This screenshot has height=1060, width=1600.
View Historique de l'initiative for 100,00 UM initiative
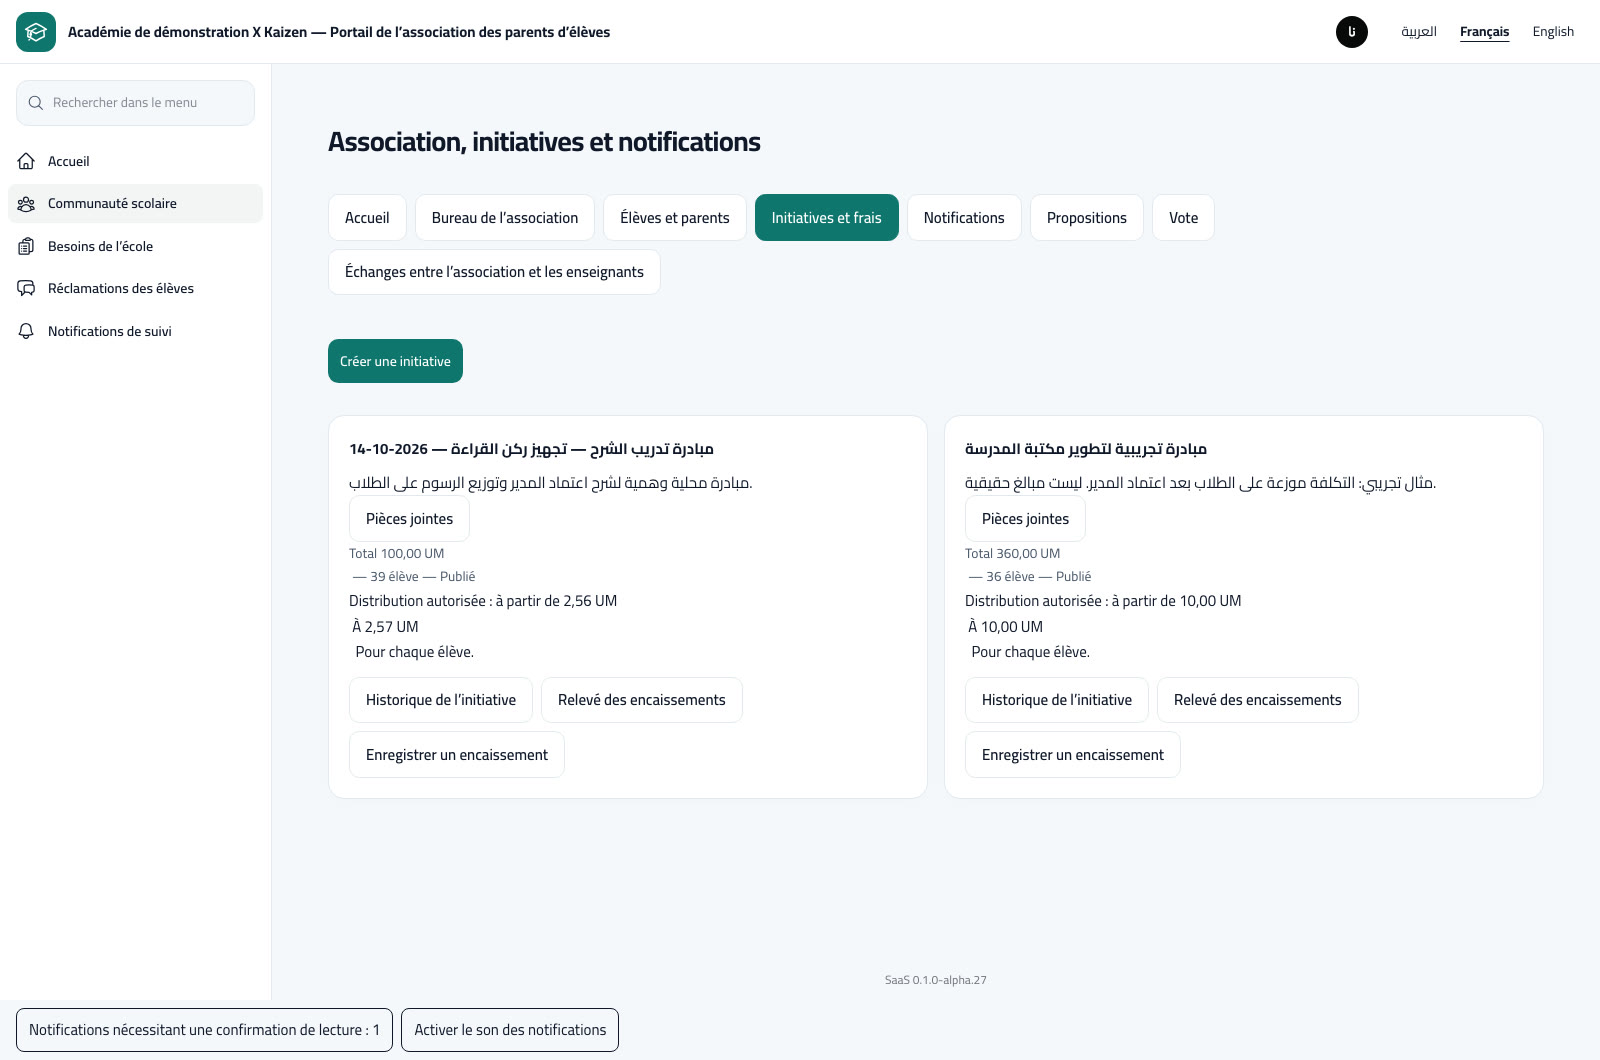pyautogui.click(x=441, y=700)
